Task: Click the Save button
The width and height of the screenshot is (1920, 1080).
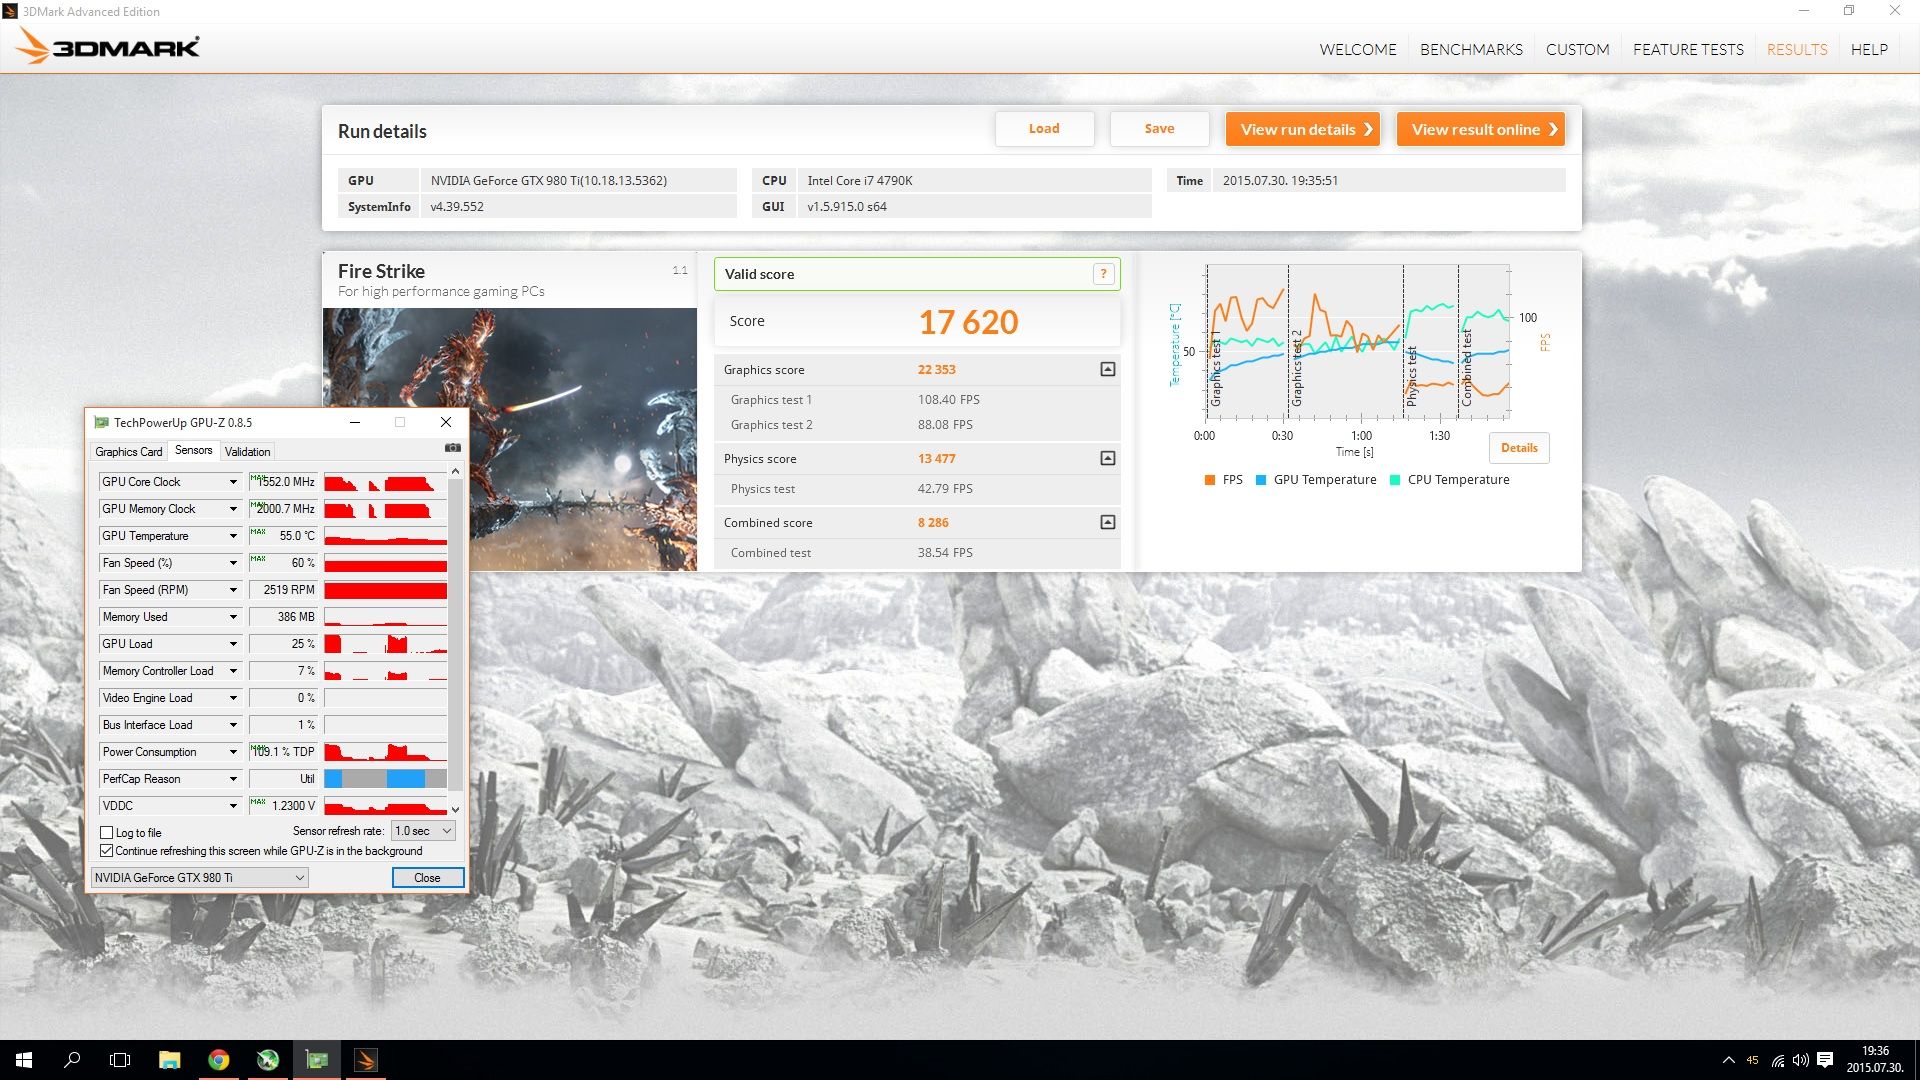Action: tap(1159, 129)
